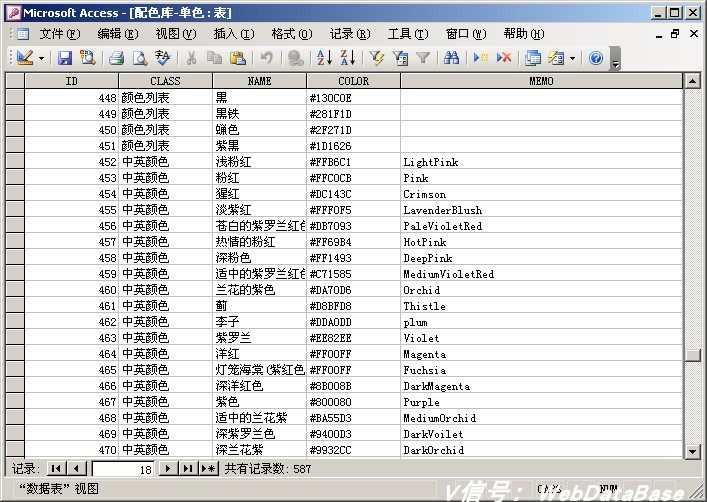Click the Help question mark icon
This screenshot has height=502, width=707.
[596, 58]
